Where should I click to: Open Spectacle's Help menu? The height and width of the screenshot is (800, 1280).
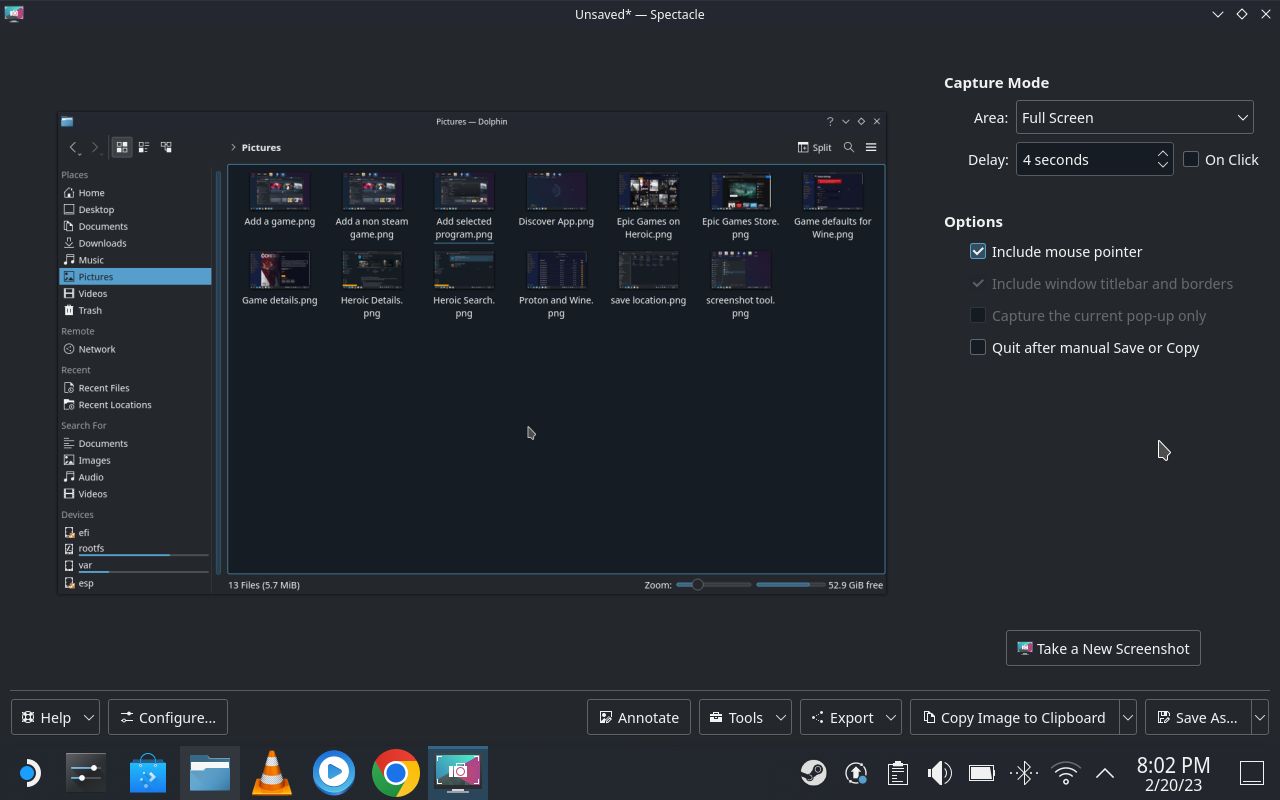tap(55, 717)
